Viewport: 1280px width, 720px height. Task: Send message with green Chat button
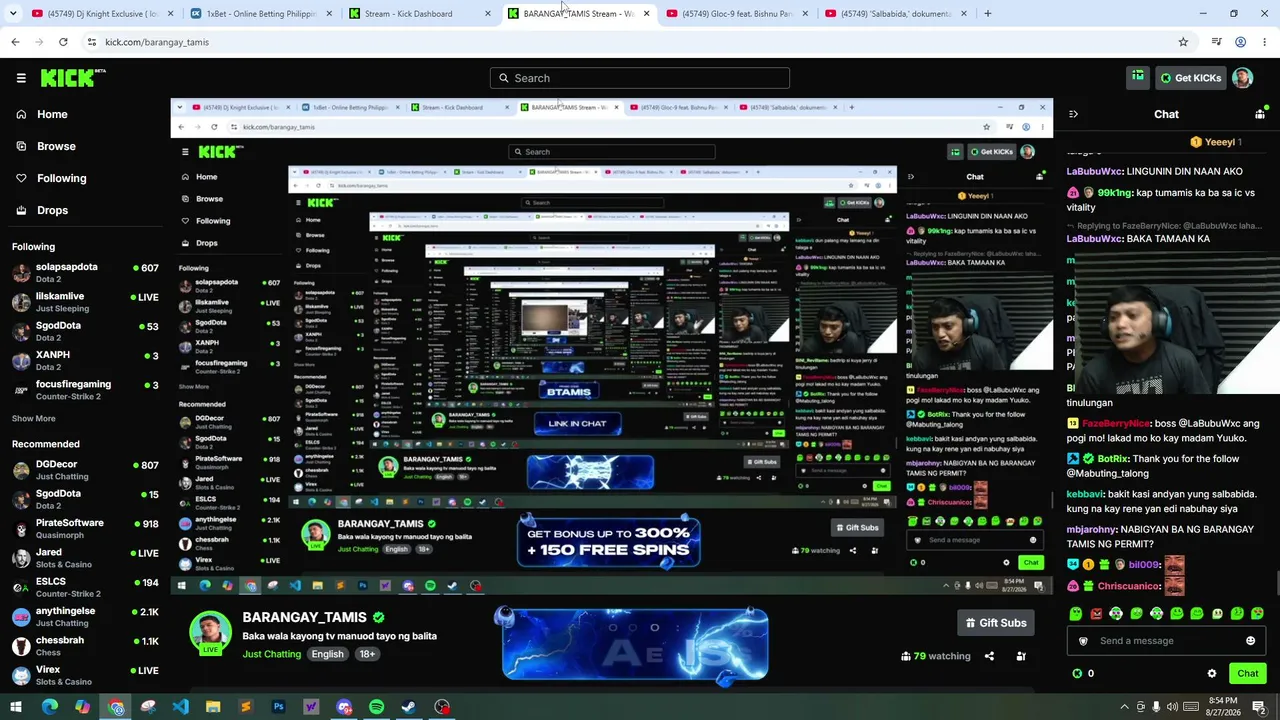1247,673
